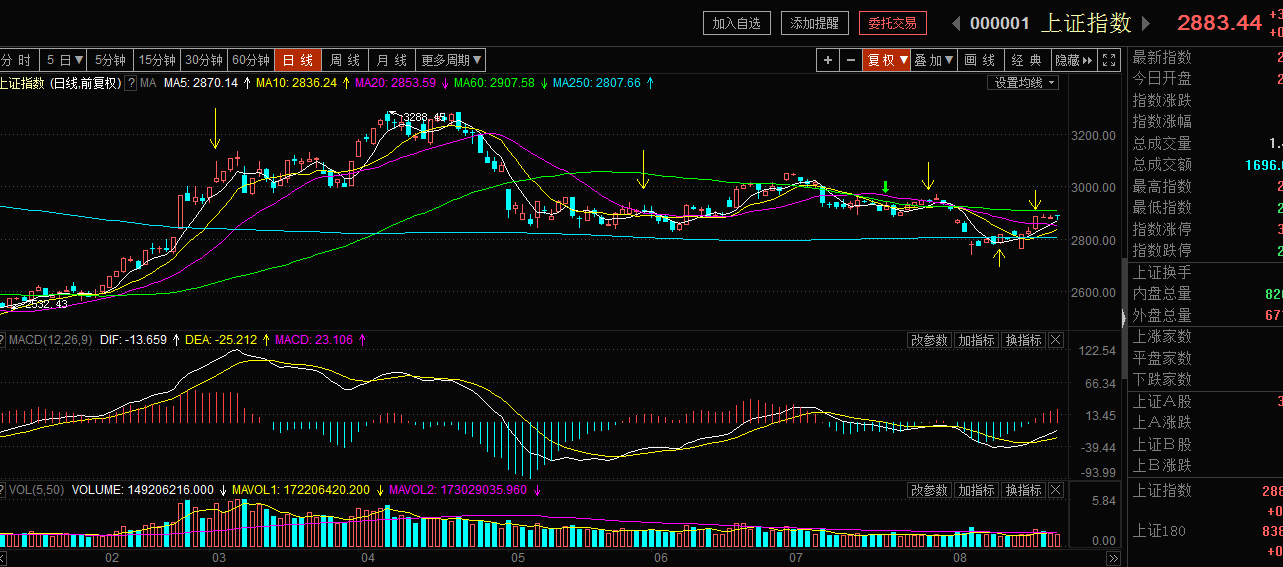Toggle fullscreen chart view icon
1283x567 pixels.
click(1109, 60)
